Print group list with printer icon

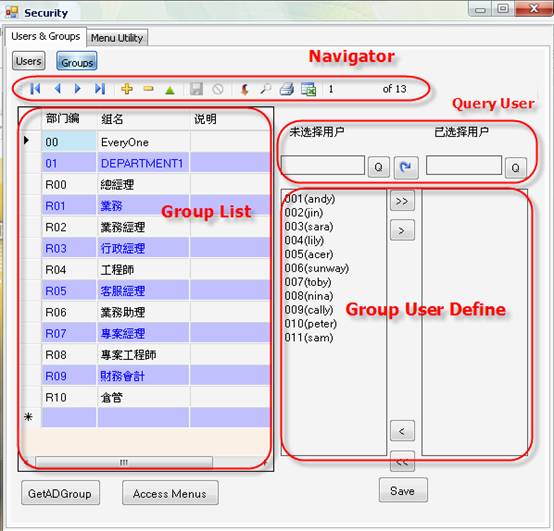(x=287, y=89)
